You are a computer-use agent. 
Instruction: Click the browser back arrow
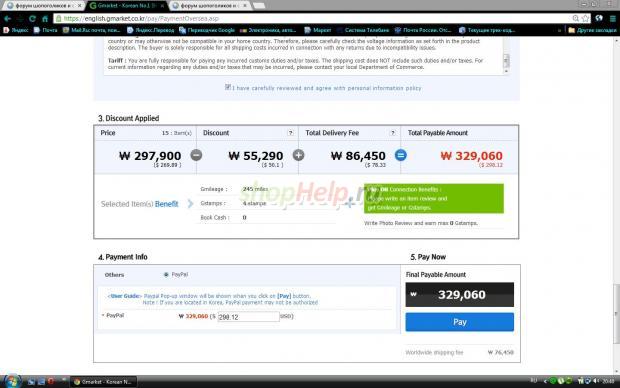coord(8,19)
